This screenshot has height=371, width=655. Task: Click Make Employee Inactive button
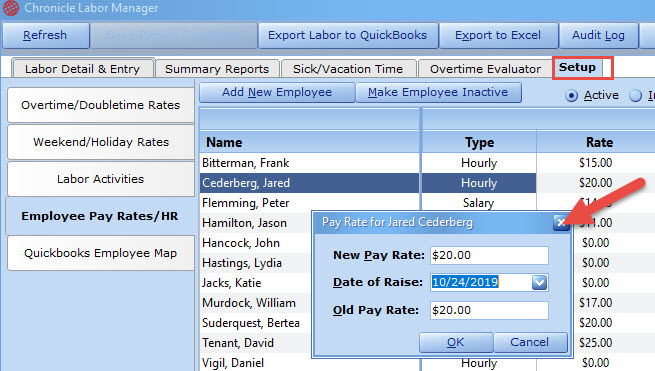[438, 92]
